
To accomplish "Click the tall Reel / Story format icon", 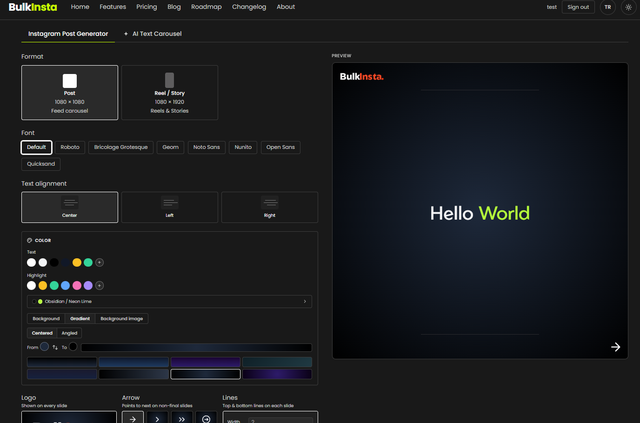I will pos(169,80).
